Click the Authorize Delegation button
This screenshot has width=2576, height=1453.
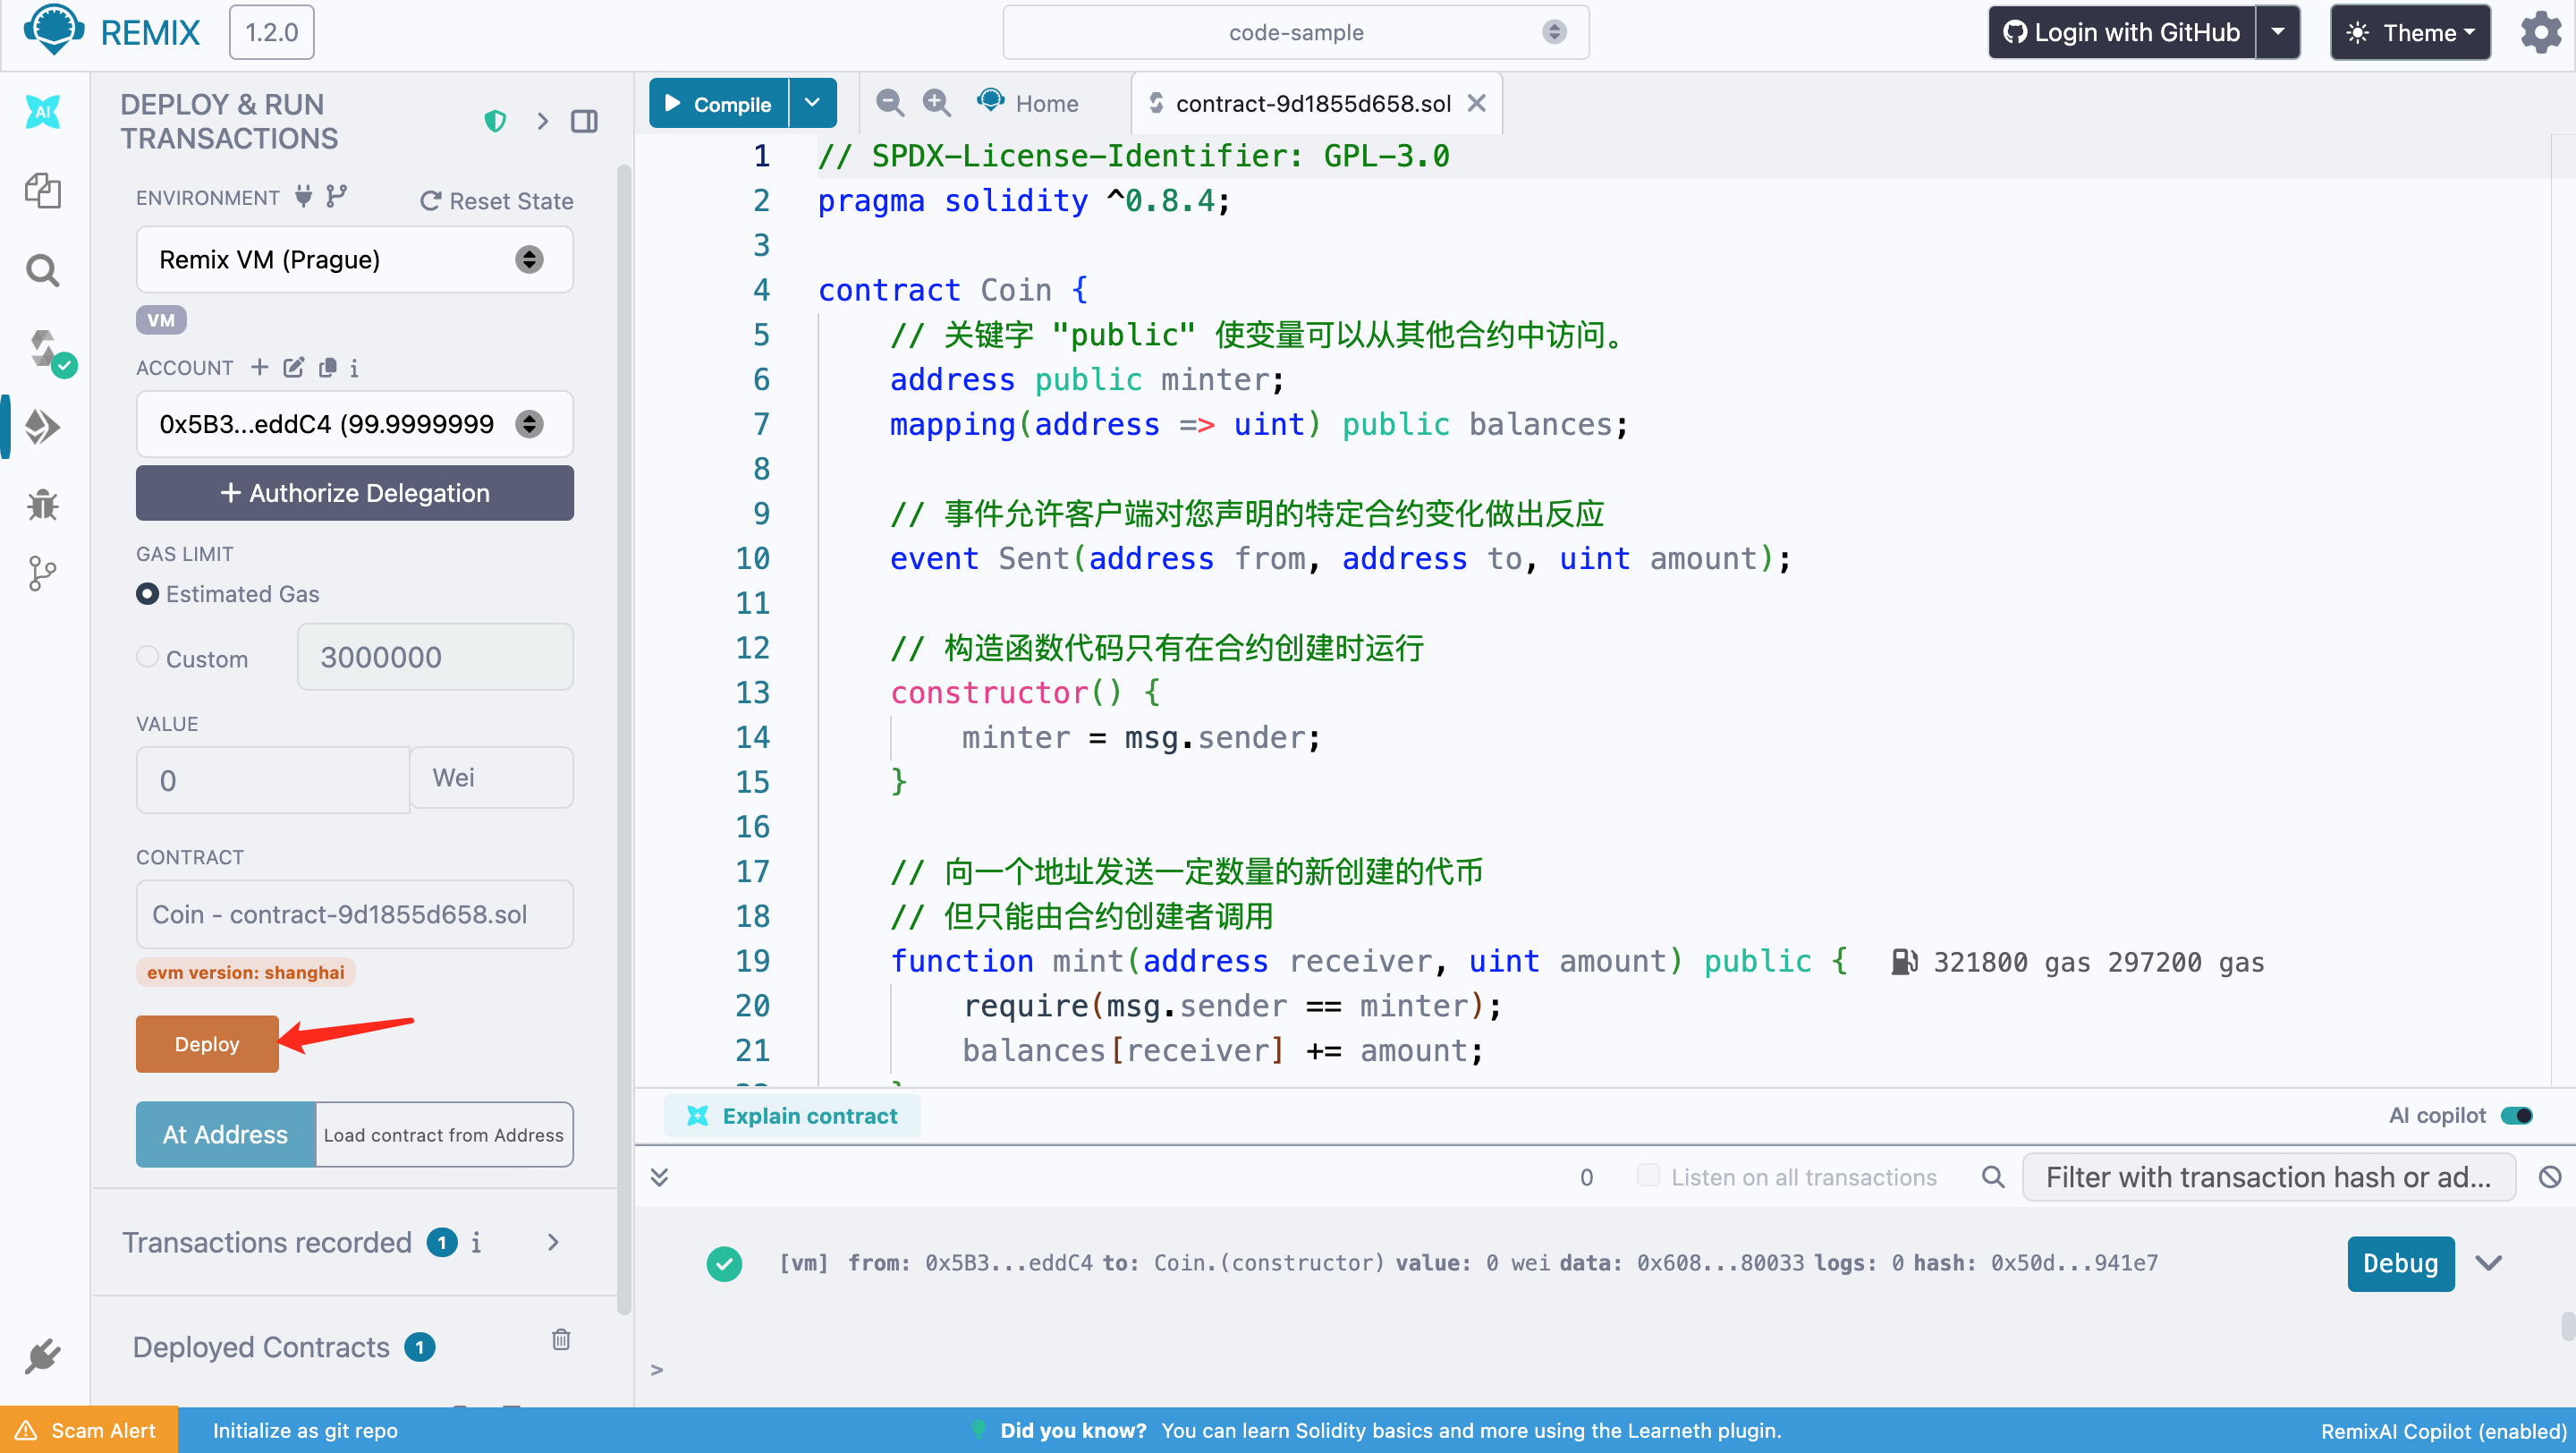[x=354, y=493]
